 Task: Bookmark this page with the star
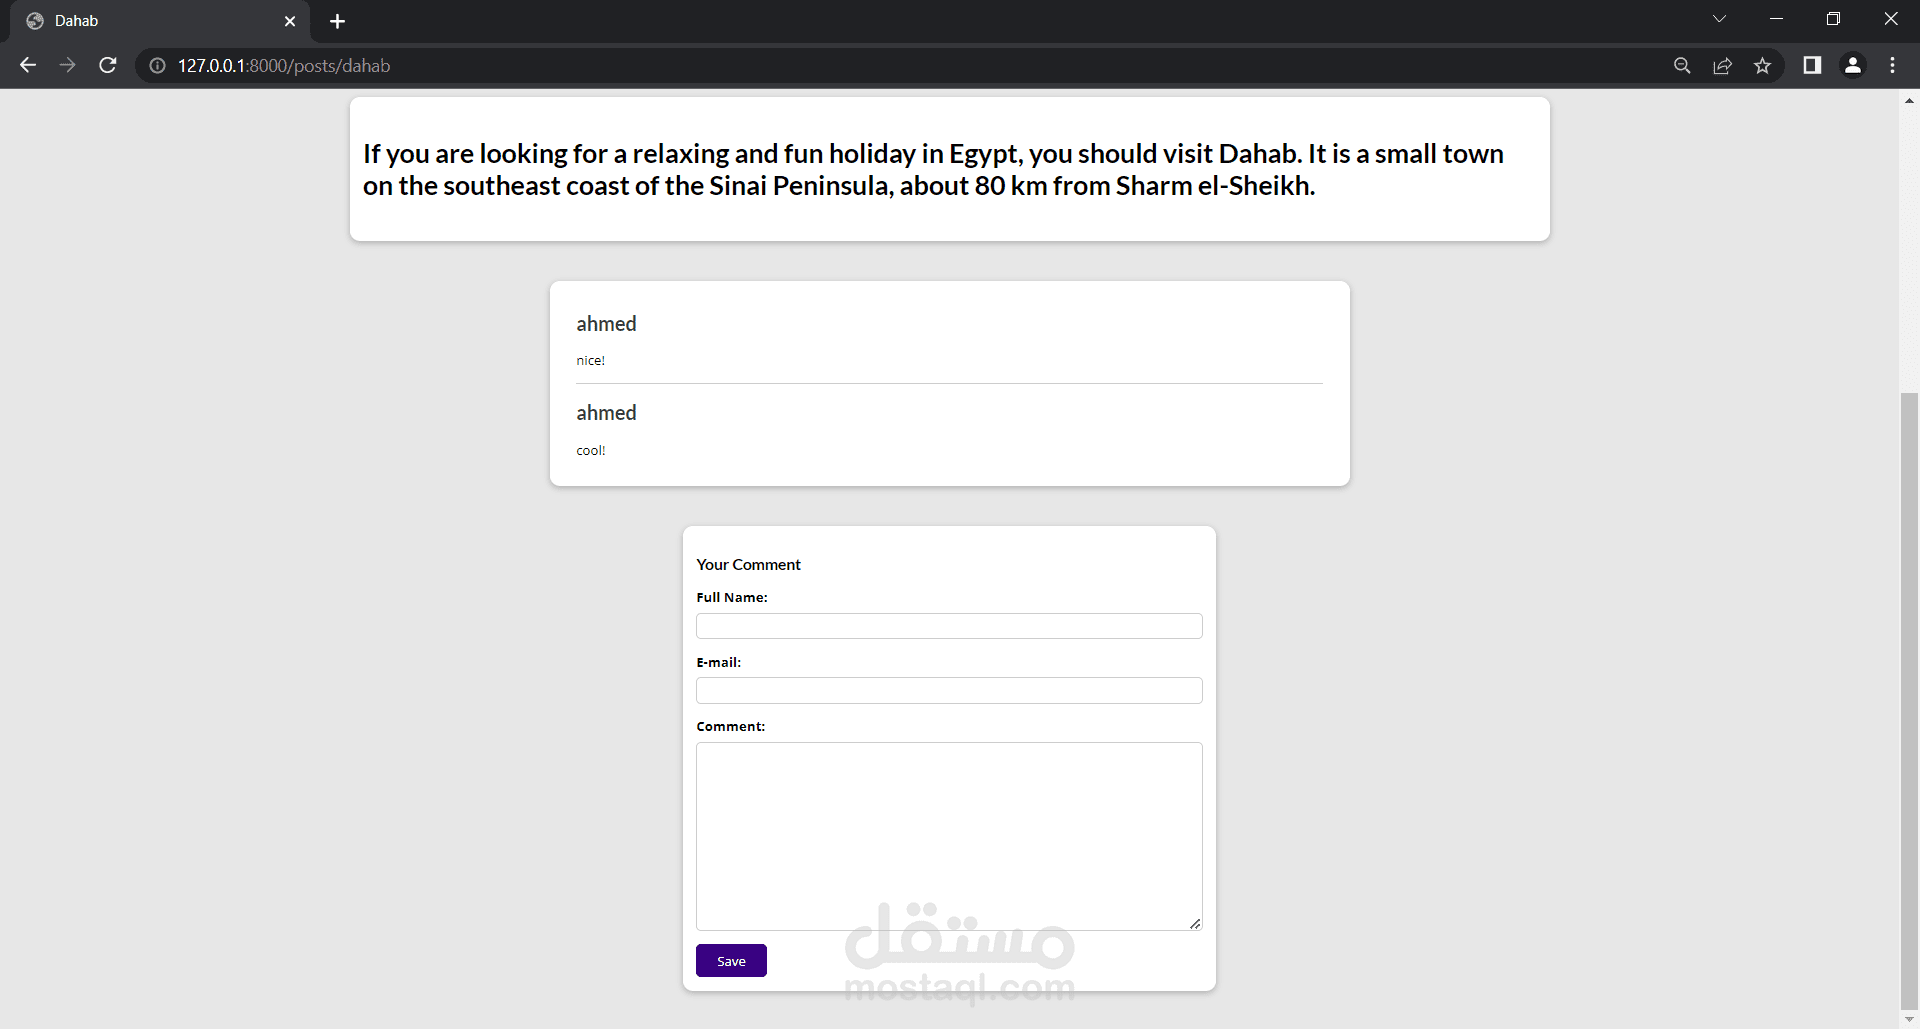1762,66
